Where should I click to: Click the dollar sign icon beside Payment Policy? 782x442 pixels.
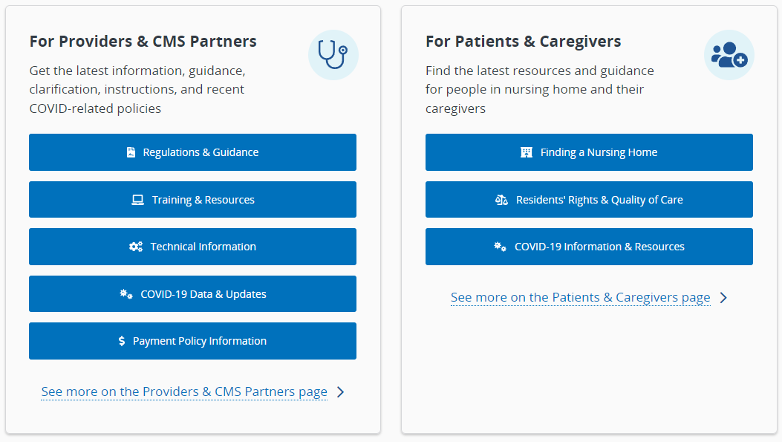[x=121, y=341]
